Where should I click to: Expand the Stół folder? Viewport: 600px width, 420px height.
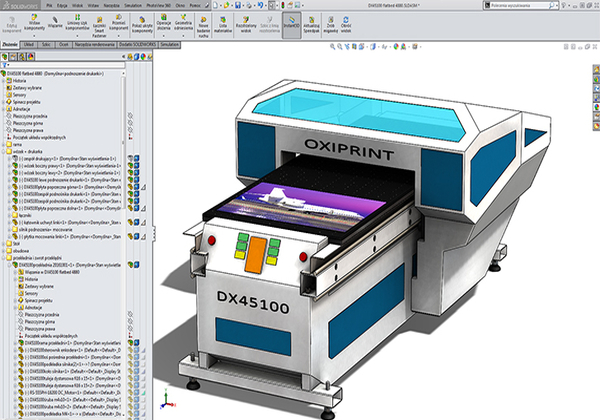click(x=3, y=243)
